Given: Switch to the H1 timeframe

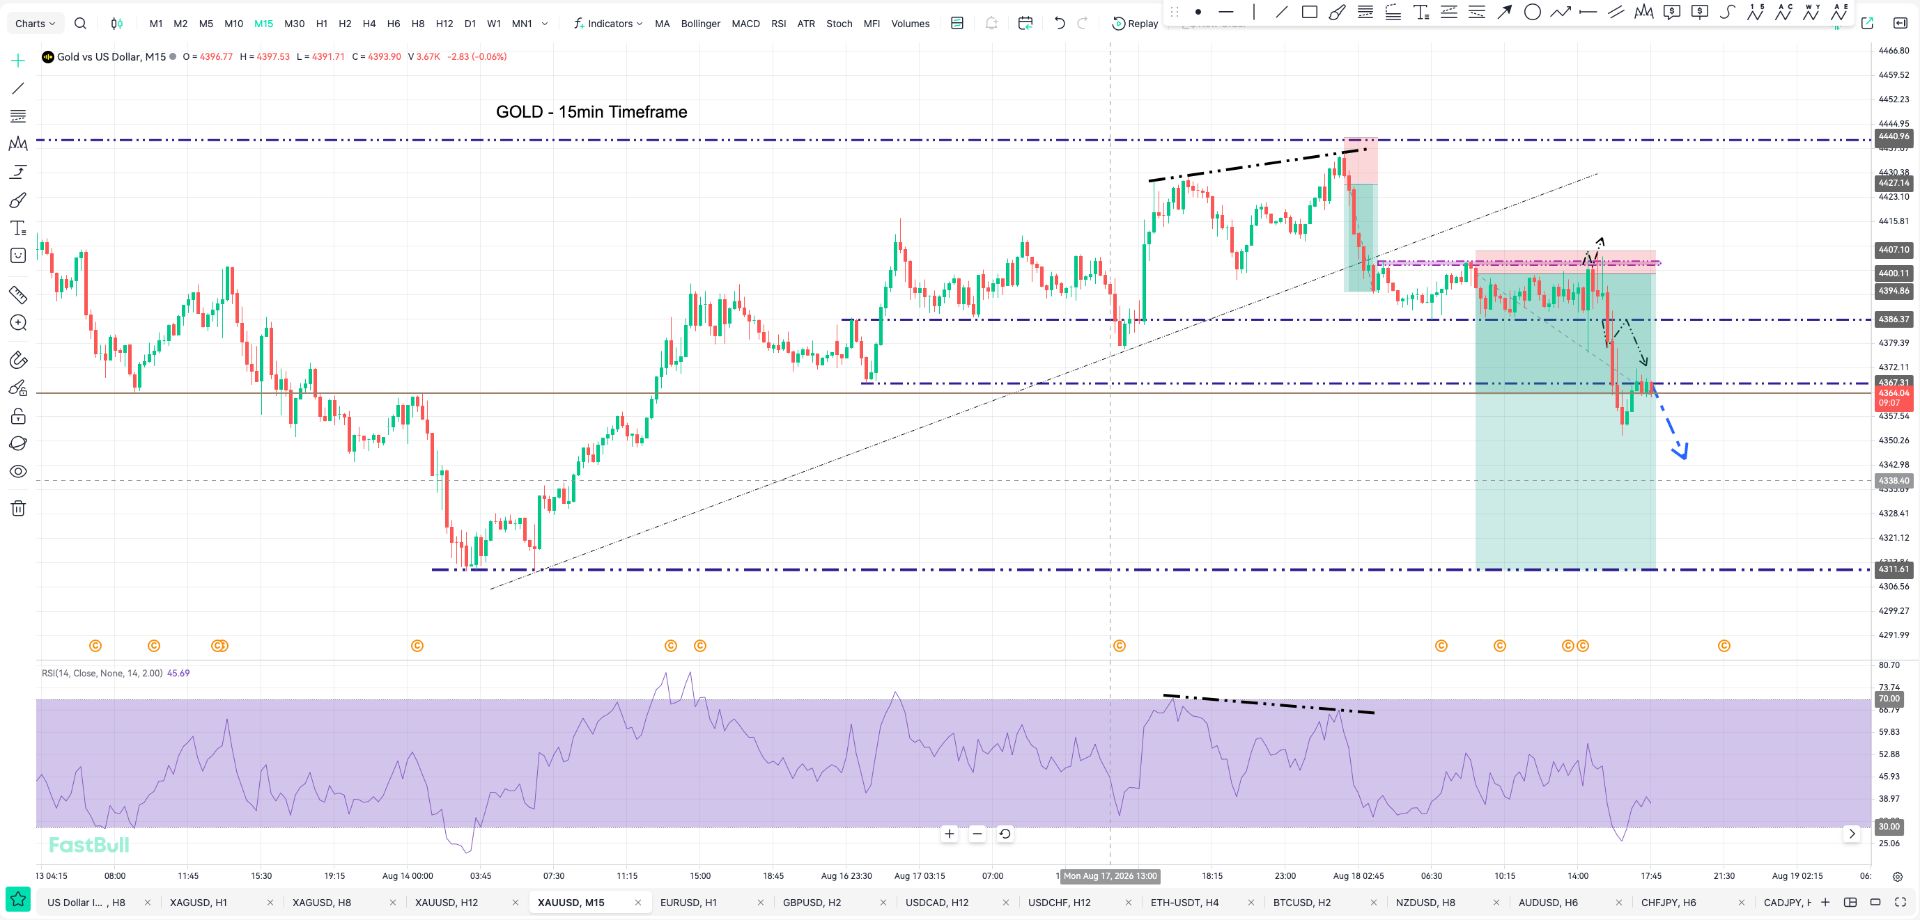Looking at the screenshot, I should pos(321,23).
